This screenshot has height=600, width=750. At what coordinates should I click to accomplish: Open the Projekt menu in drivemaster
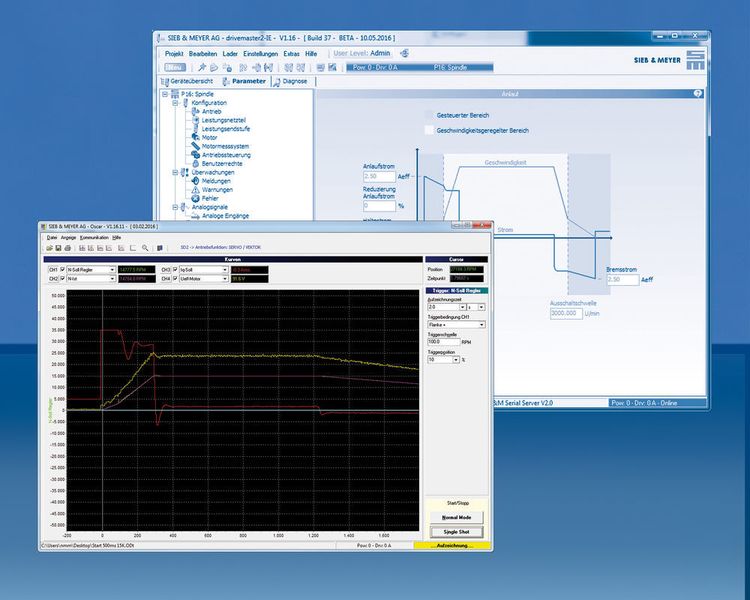coord(174,54)
